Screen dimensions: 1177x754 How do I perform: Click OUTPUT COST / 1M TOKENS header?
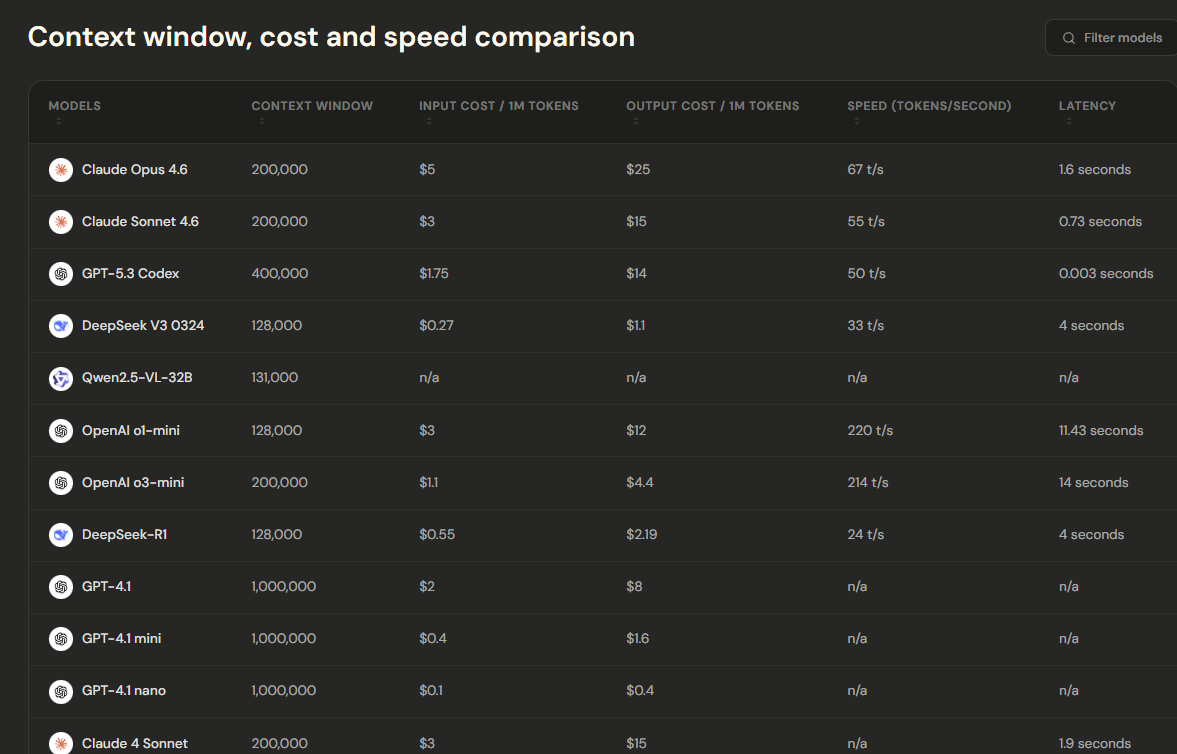pos(712,106)
